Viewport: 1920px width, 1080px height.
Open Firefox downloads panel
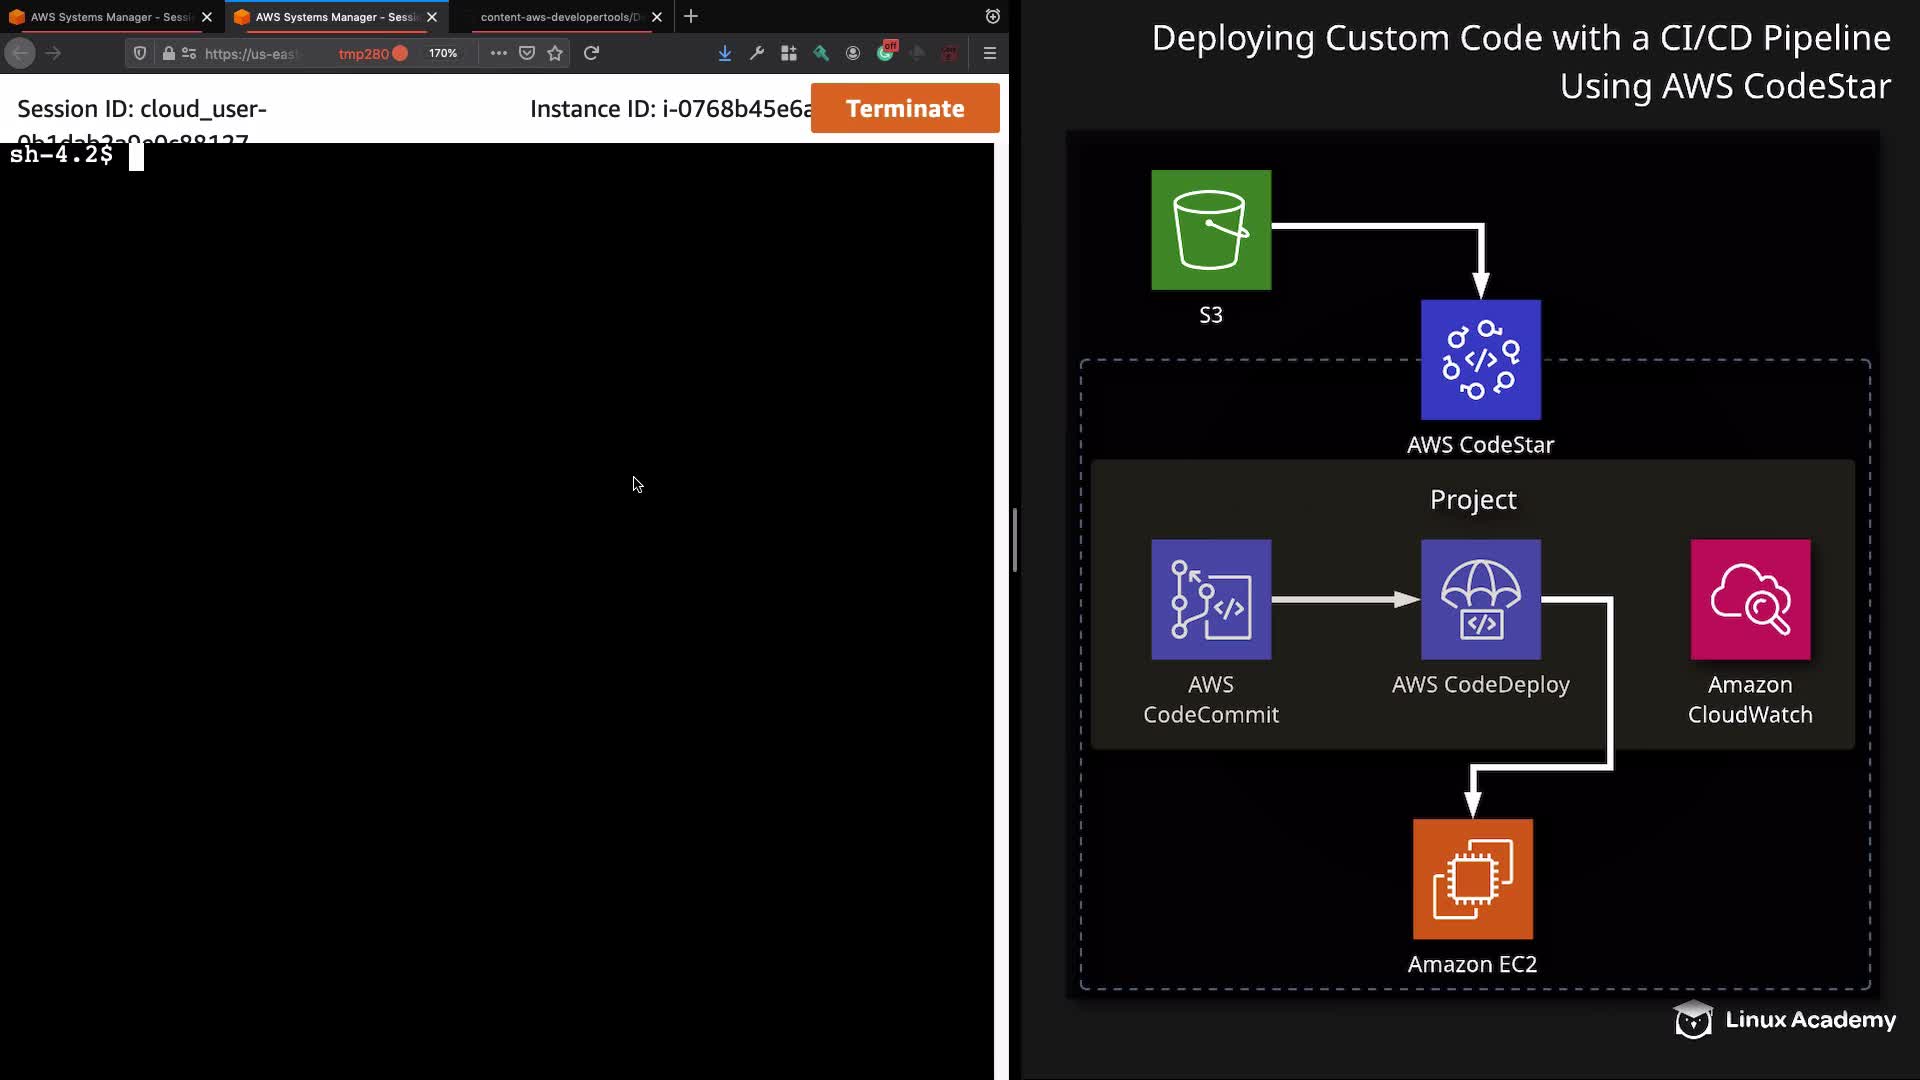pos(724,53)
